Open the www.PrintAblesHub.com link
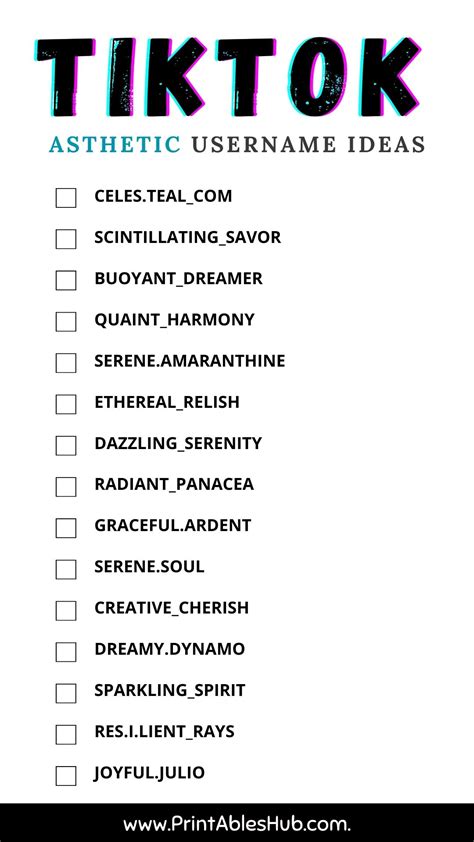 236,824
